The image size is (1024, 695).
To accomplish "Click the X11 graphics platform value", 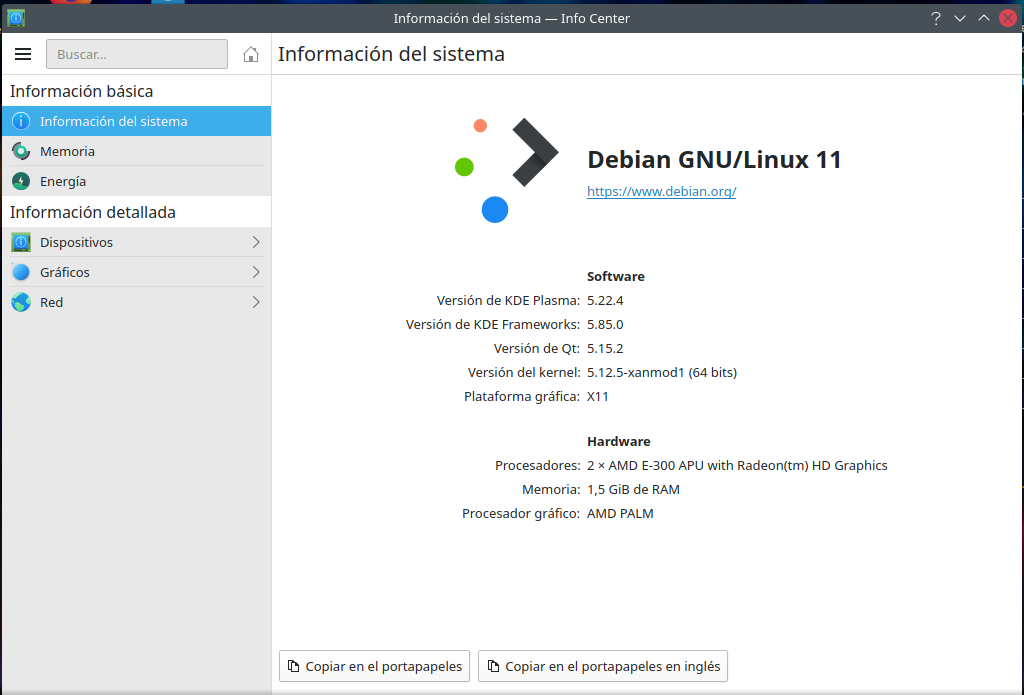I will pos(598,396).
